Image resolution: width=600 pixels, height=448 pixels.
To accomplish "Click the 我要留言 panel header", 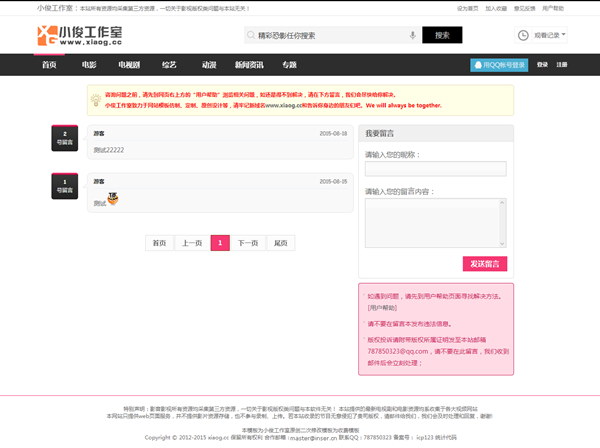I will click(436, 134).
